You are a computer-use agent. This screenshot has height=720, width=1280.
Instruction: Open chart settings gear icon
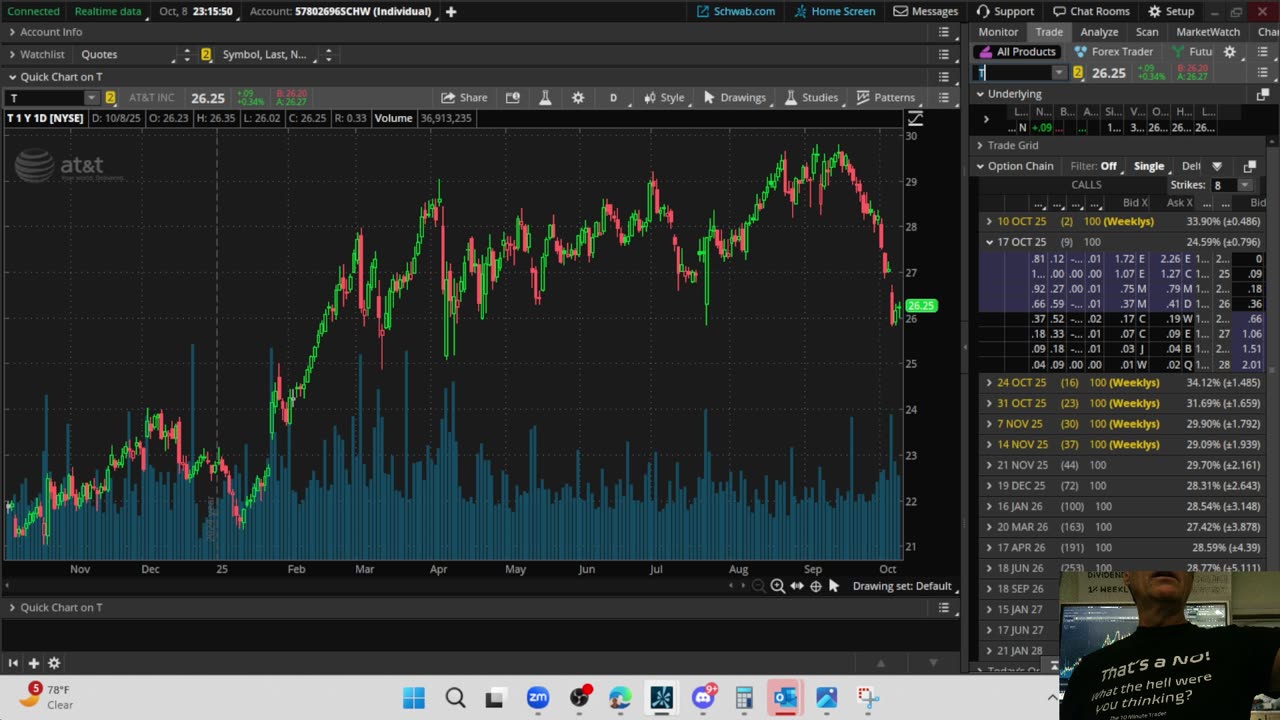(x=578, y=97)
